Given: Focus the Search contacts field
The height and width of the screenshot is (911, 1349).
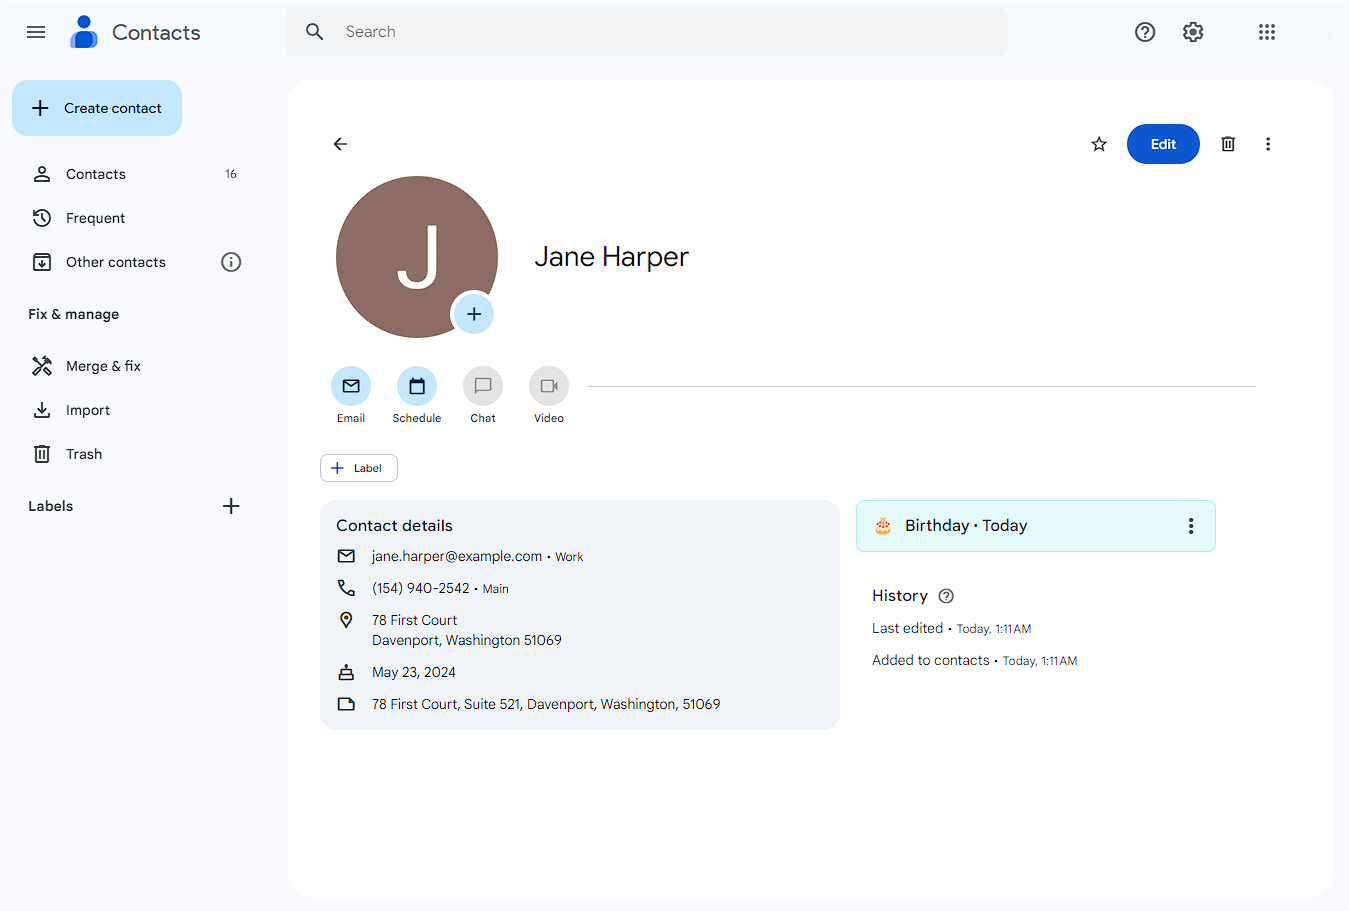Looking at the screenshot, I should coord(647,32).
